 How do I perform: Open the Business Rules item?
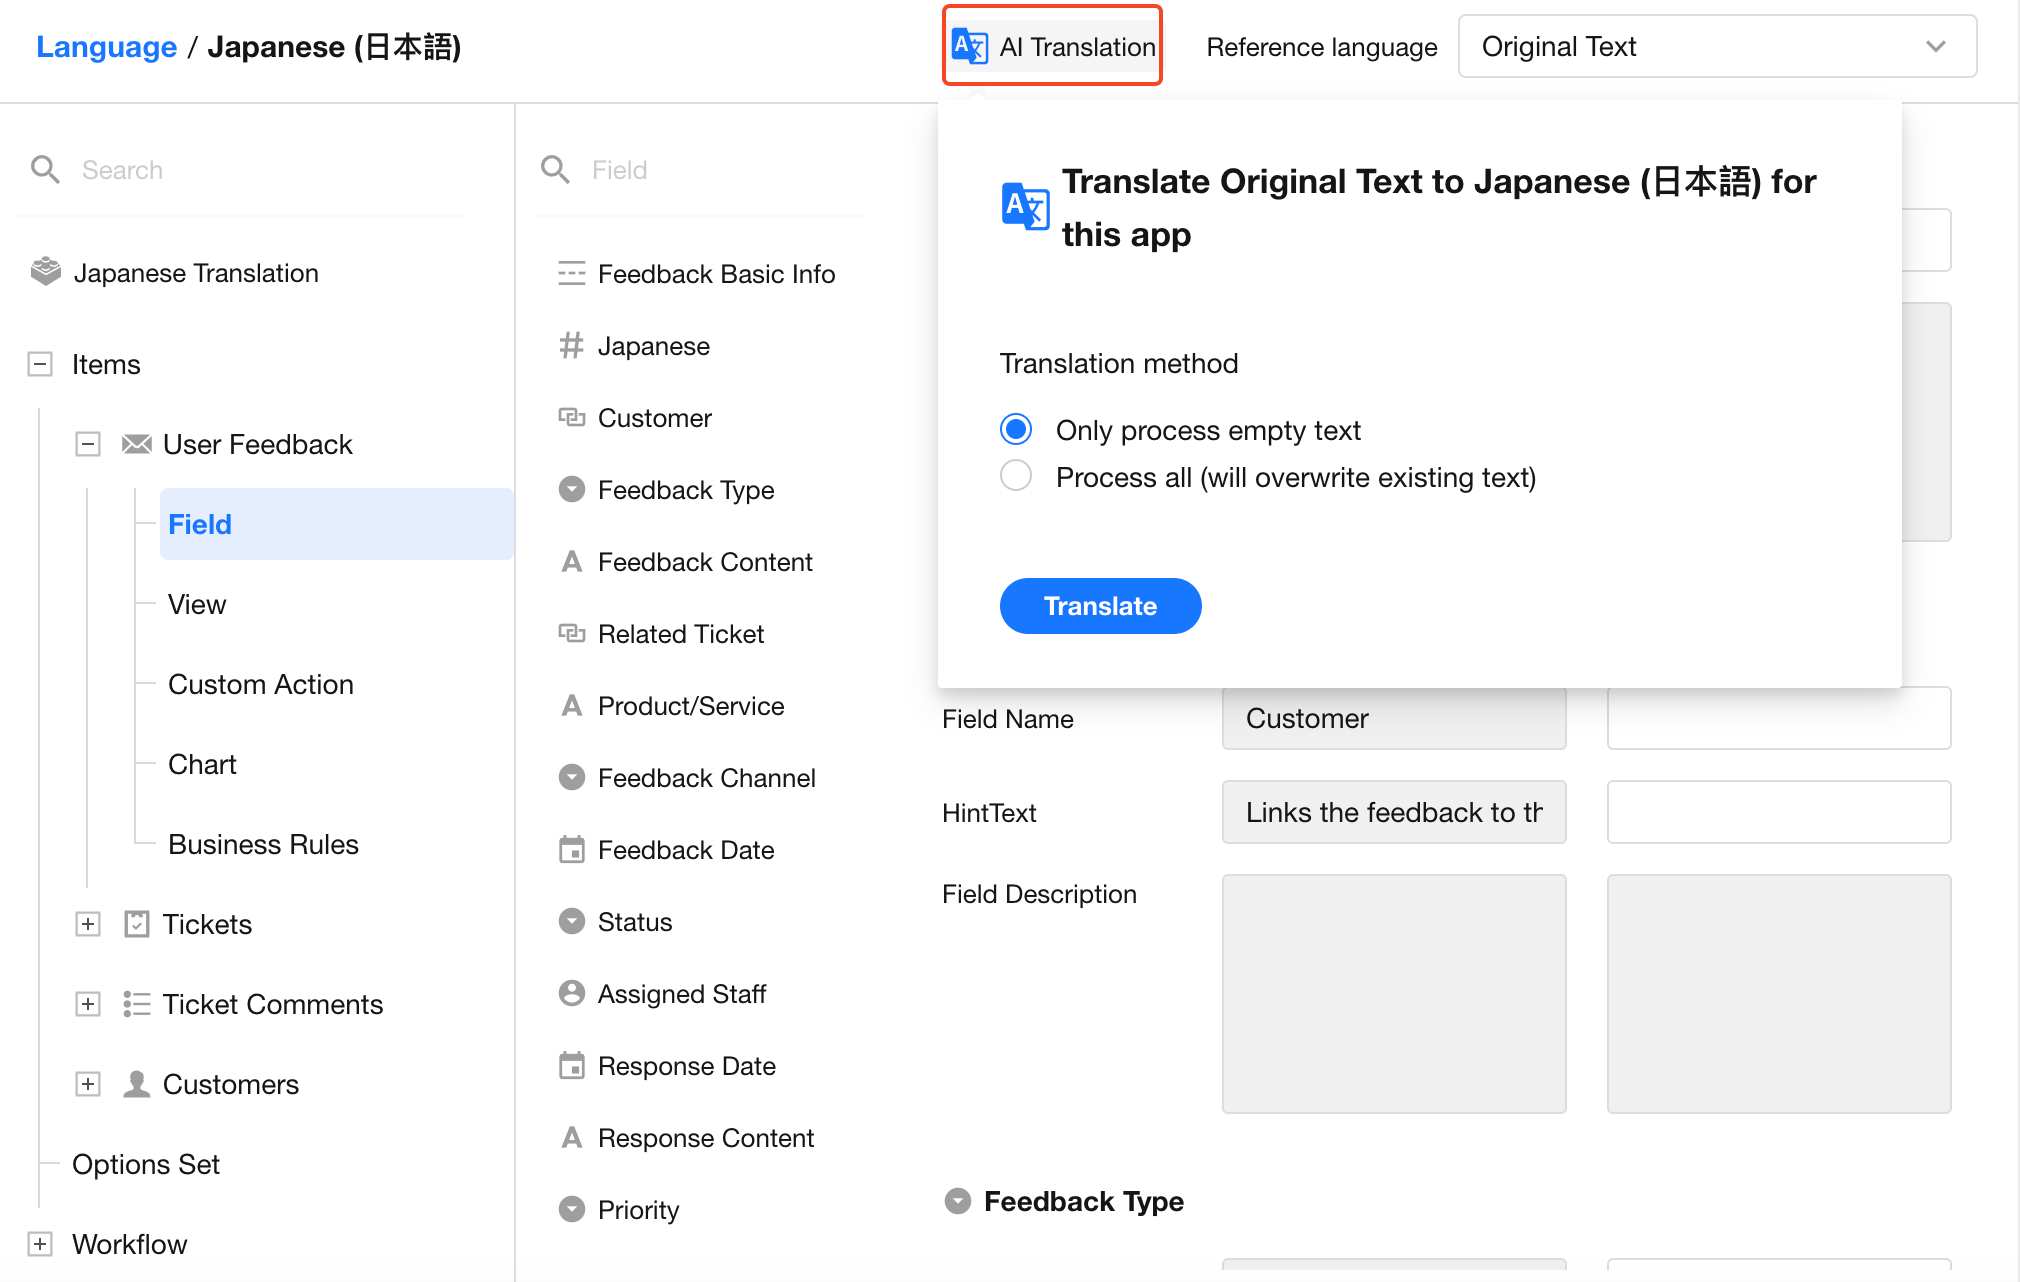pyautogui.click(x=263, y=844)
